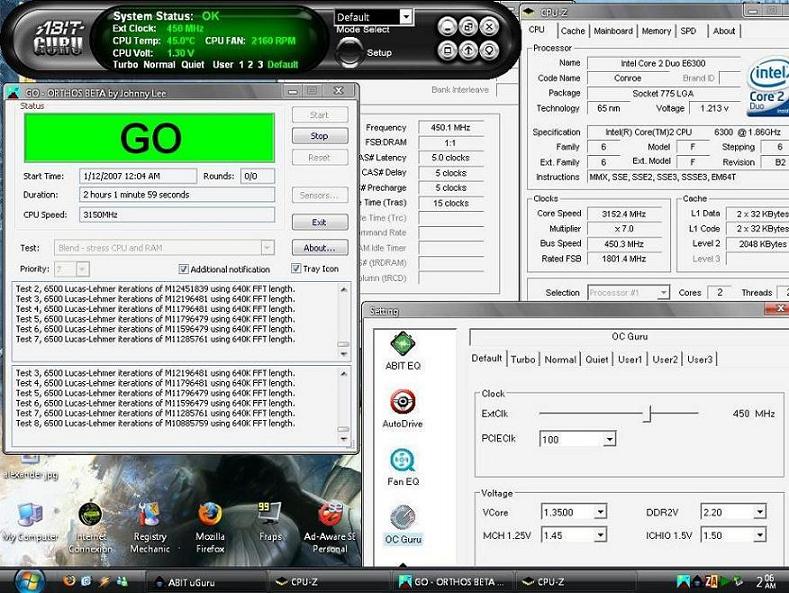This screenshot has width=789, height=593.
Task: Click the green GO status display
Action: click(149, 137)
